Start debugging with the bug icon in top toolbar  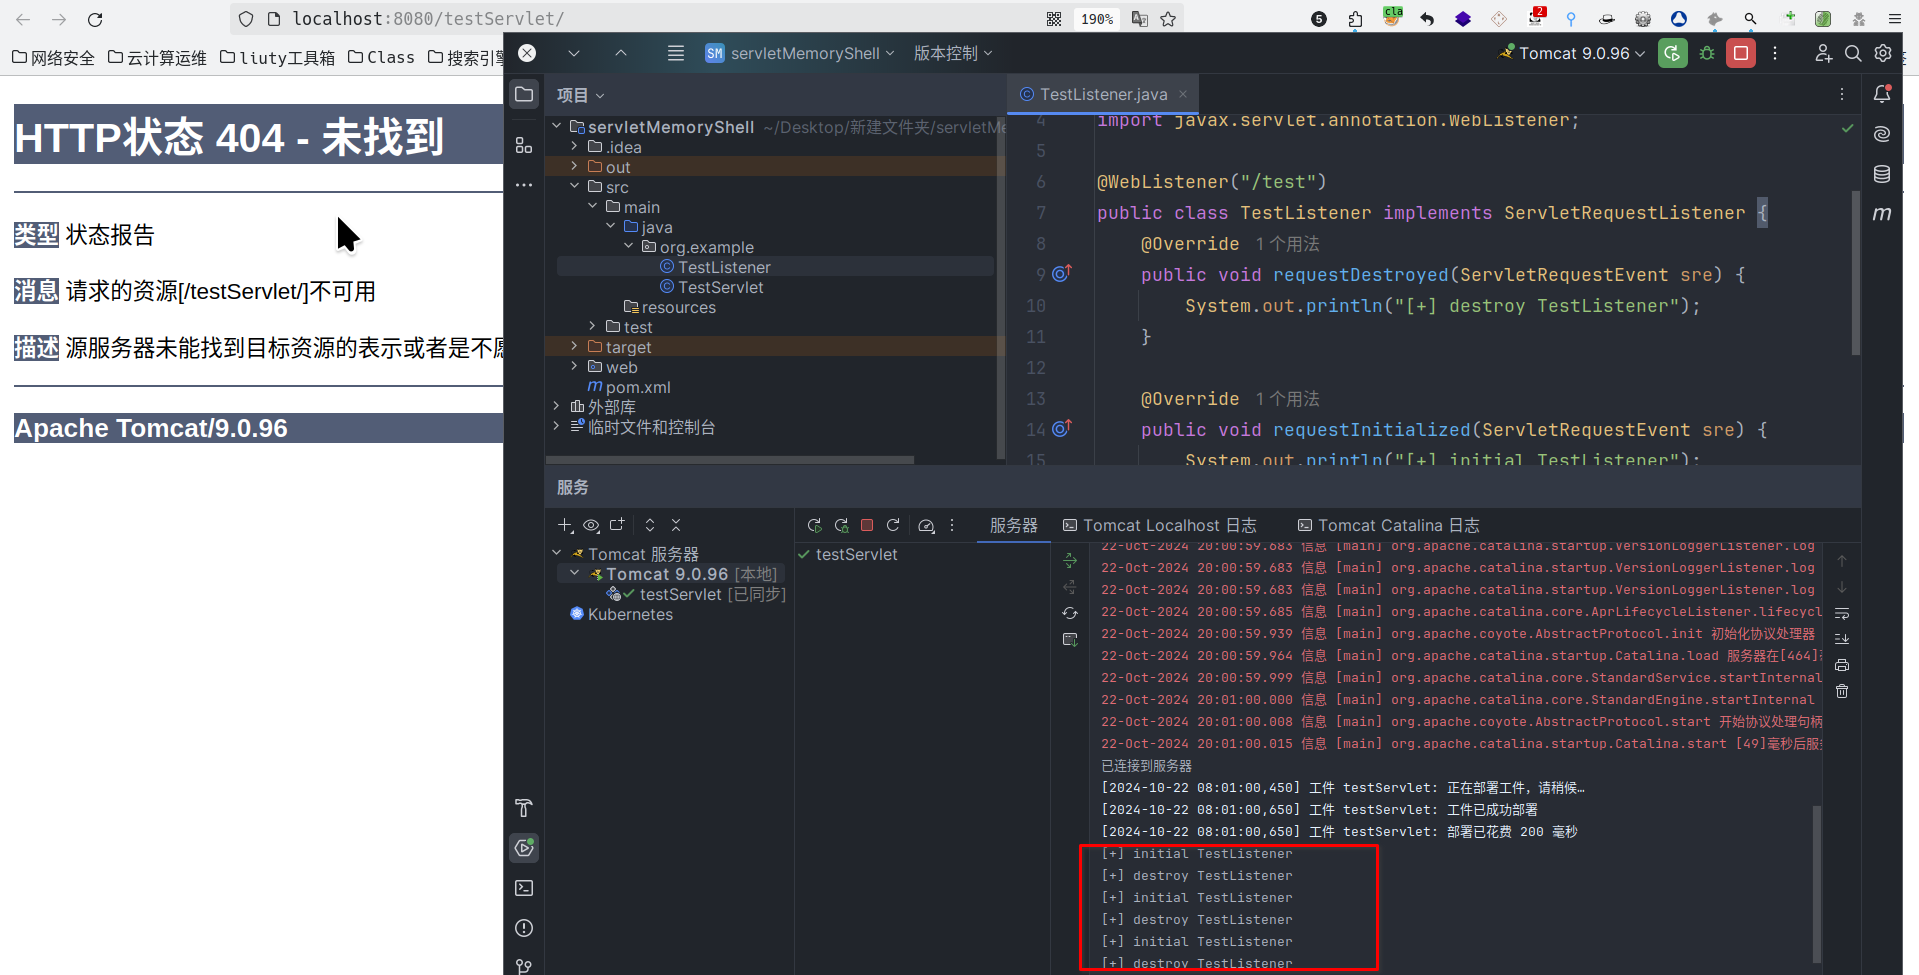click(1707, 53)
